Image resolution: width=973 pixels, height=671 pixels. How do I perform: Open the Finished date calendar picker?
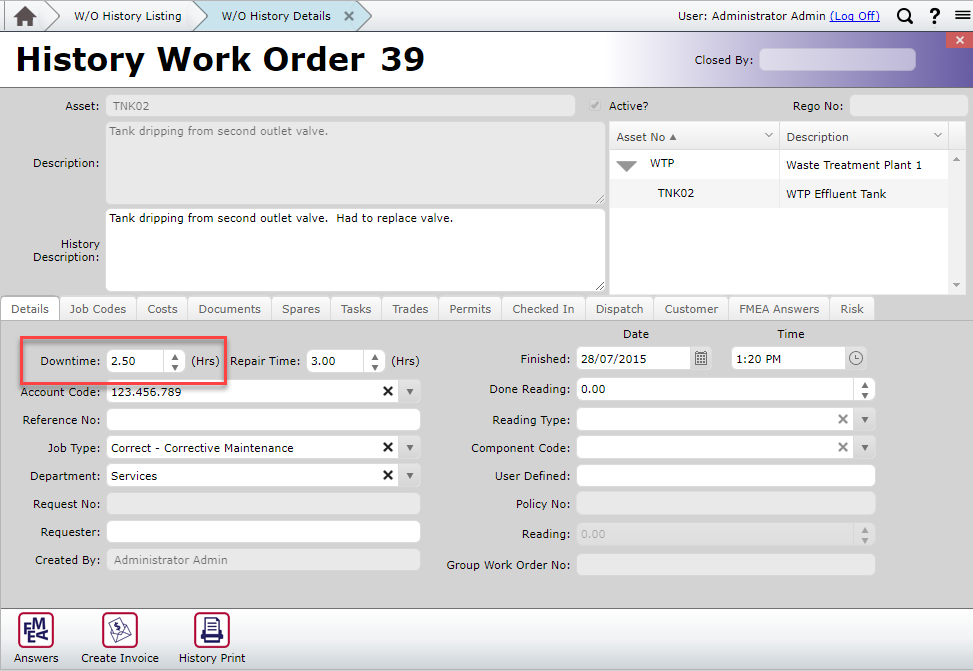point(701,359)
